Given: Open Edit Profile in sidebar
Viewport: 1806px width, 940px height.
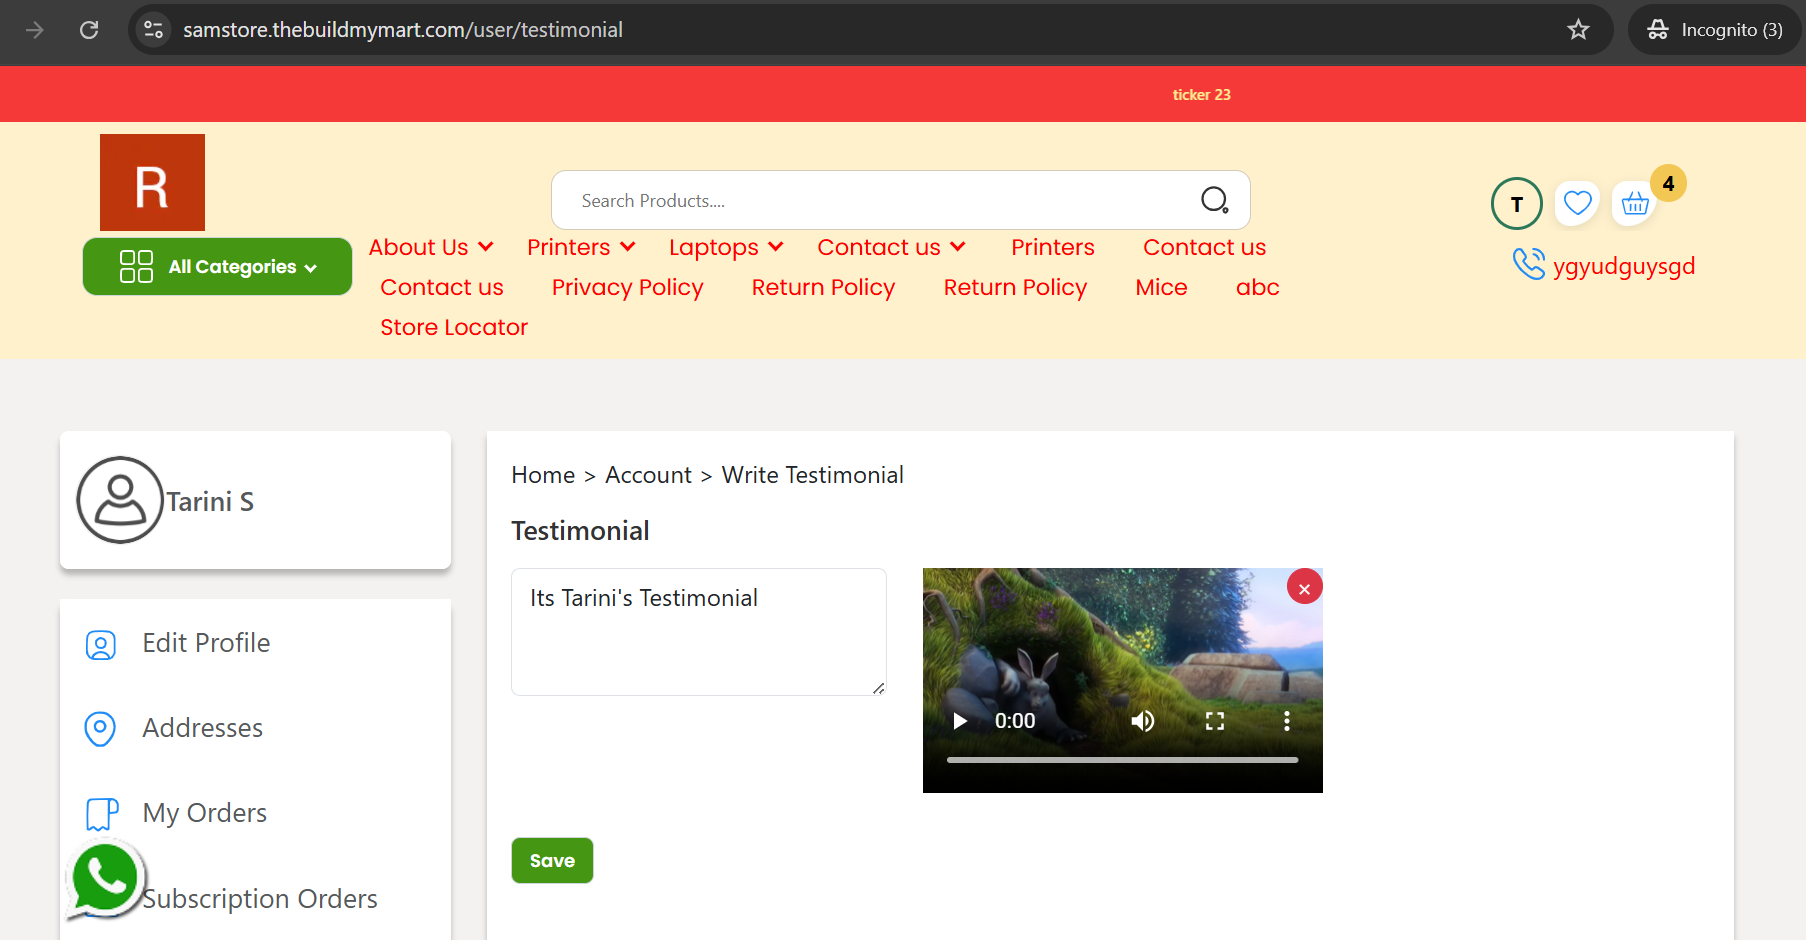Looking at the screenshot, I should (x=206, y=643).
